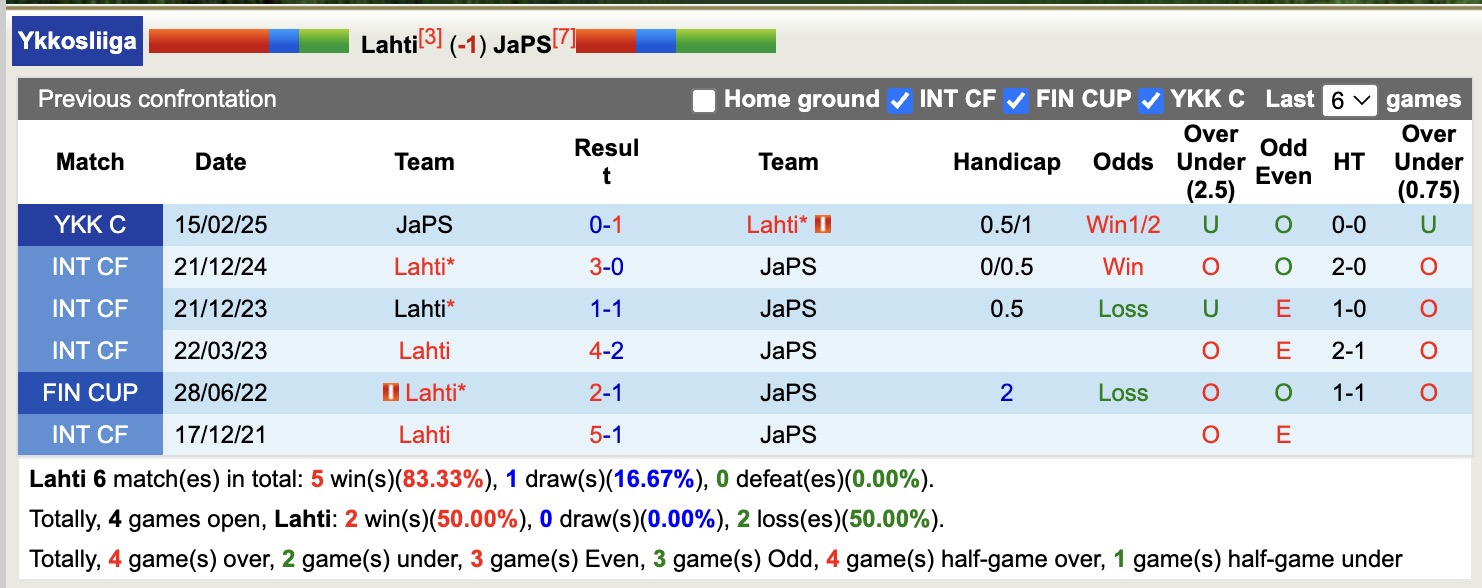Click the green segment of JaPS's form bar
The image size is (1482, 588).
[725, 42]
